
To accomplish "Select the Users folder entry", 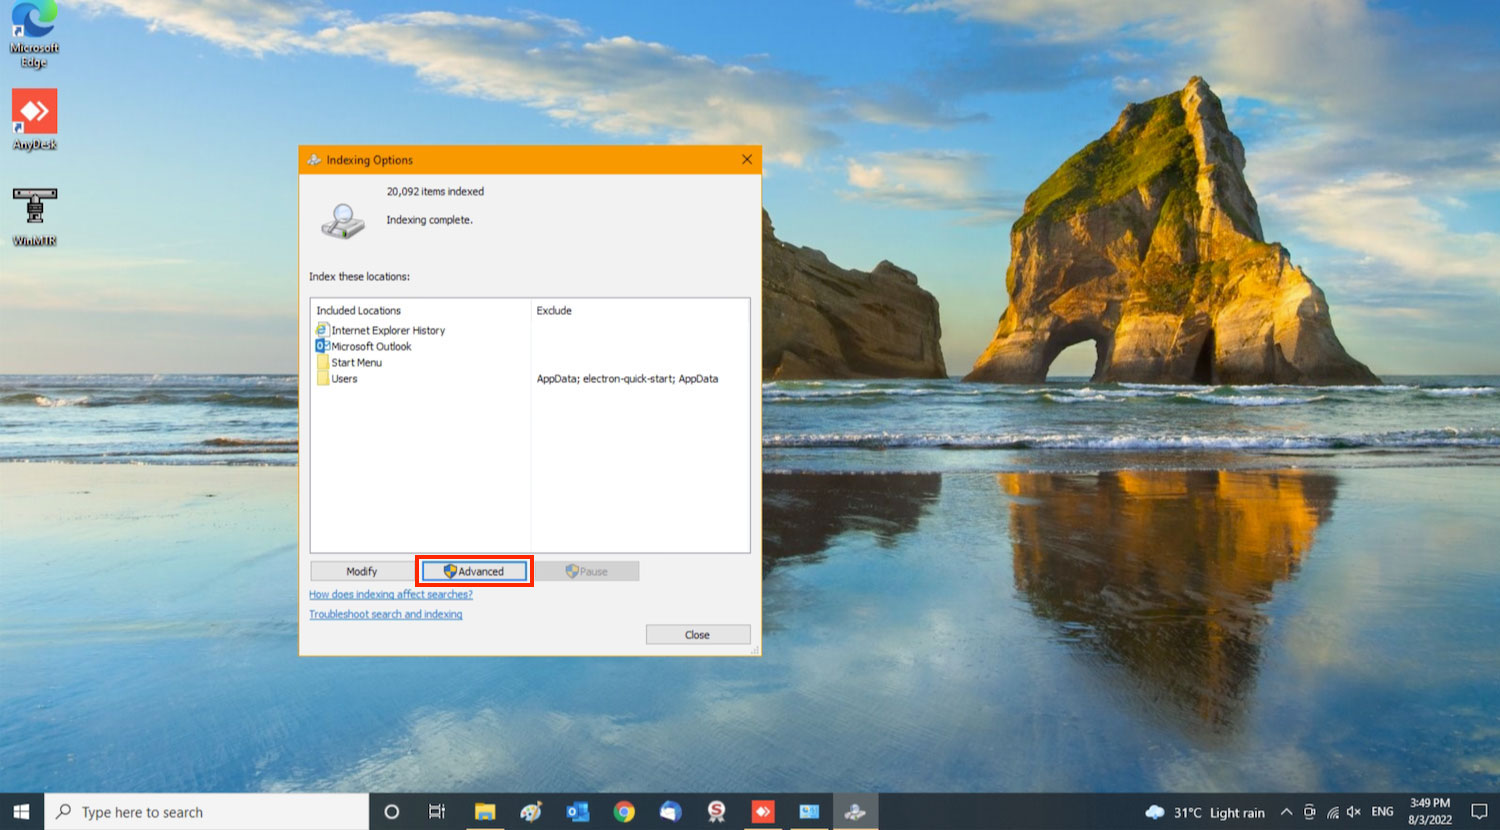I will coord(343,379).
